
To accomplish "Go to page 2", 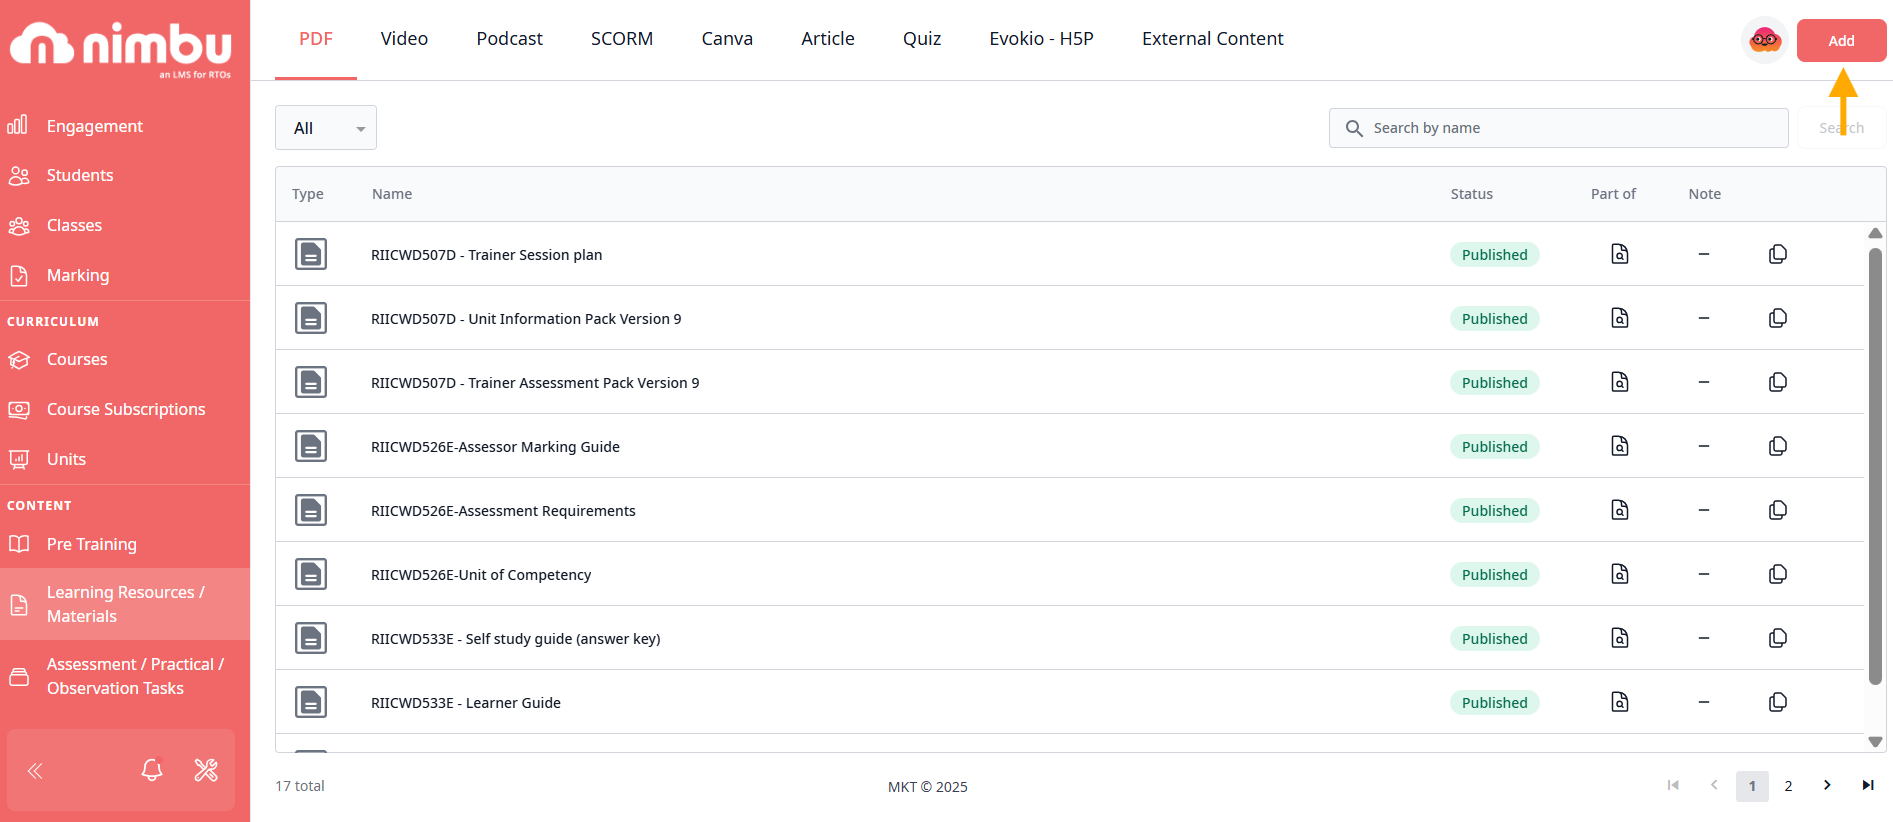I will pyautogui.click(x=1789, y=786).
